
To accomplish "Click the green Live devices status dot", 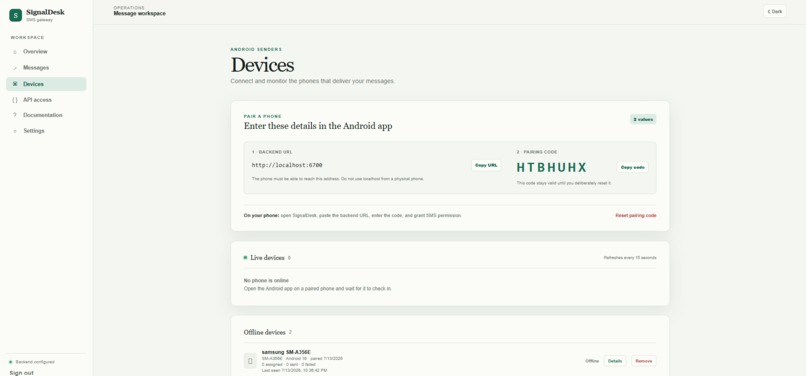I will [x=245, y=258].
